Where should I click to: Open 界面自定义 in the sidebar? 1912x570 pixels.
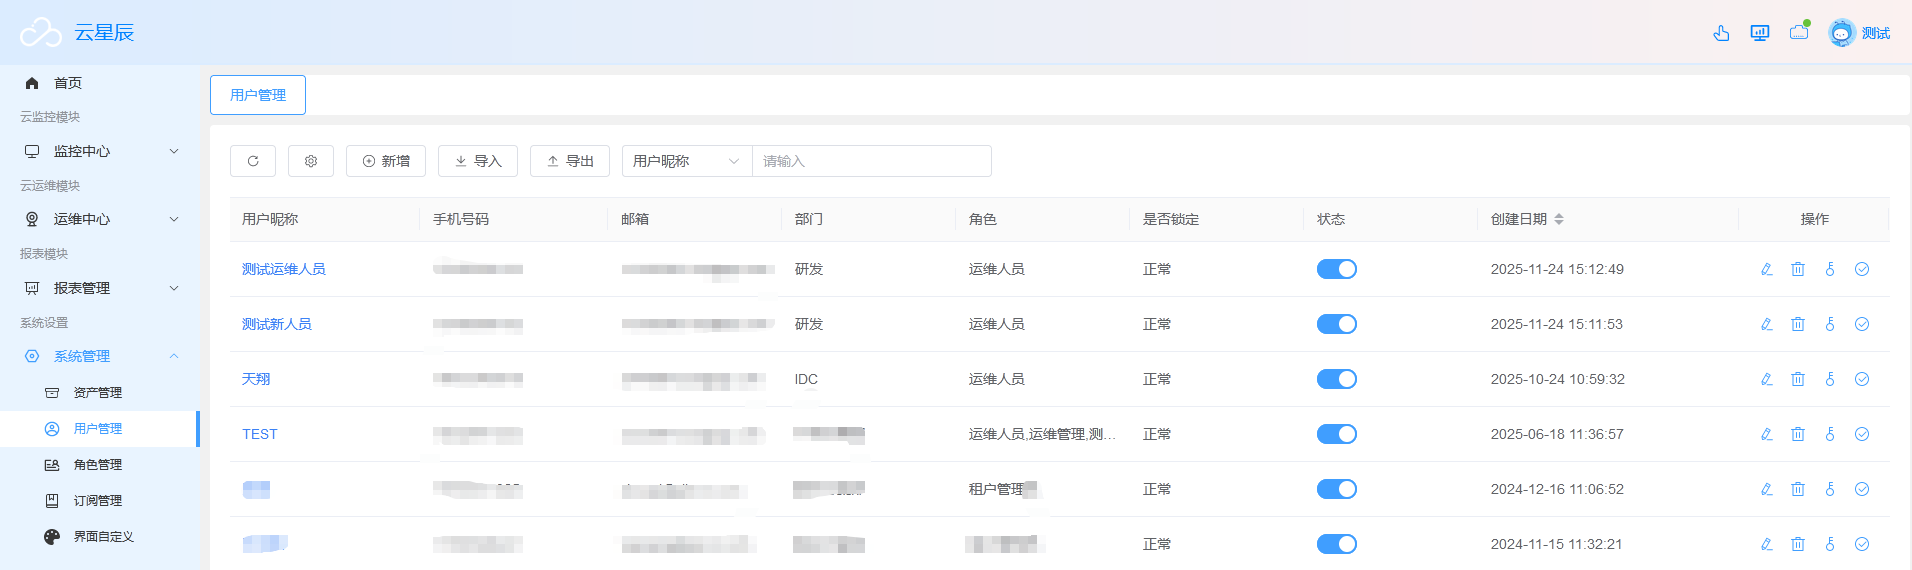(100, 537)
